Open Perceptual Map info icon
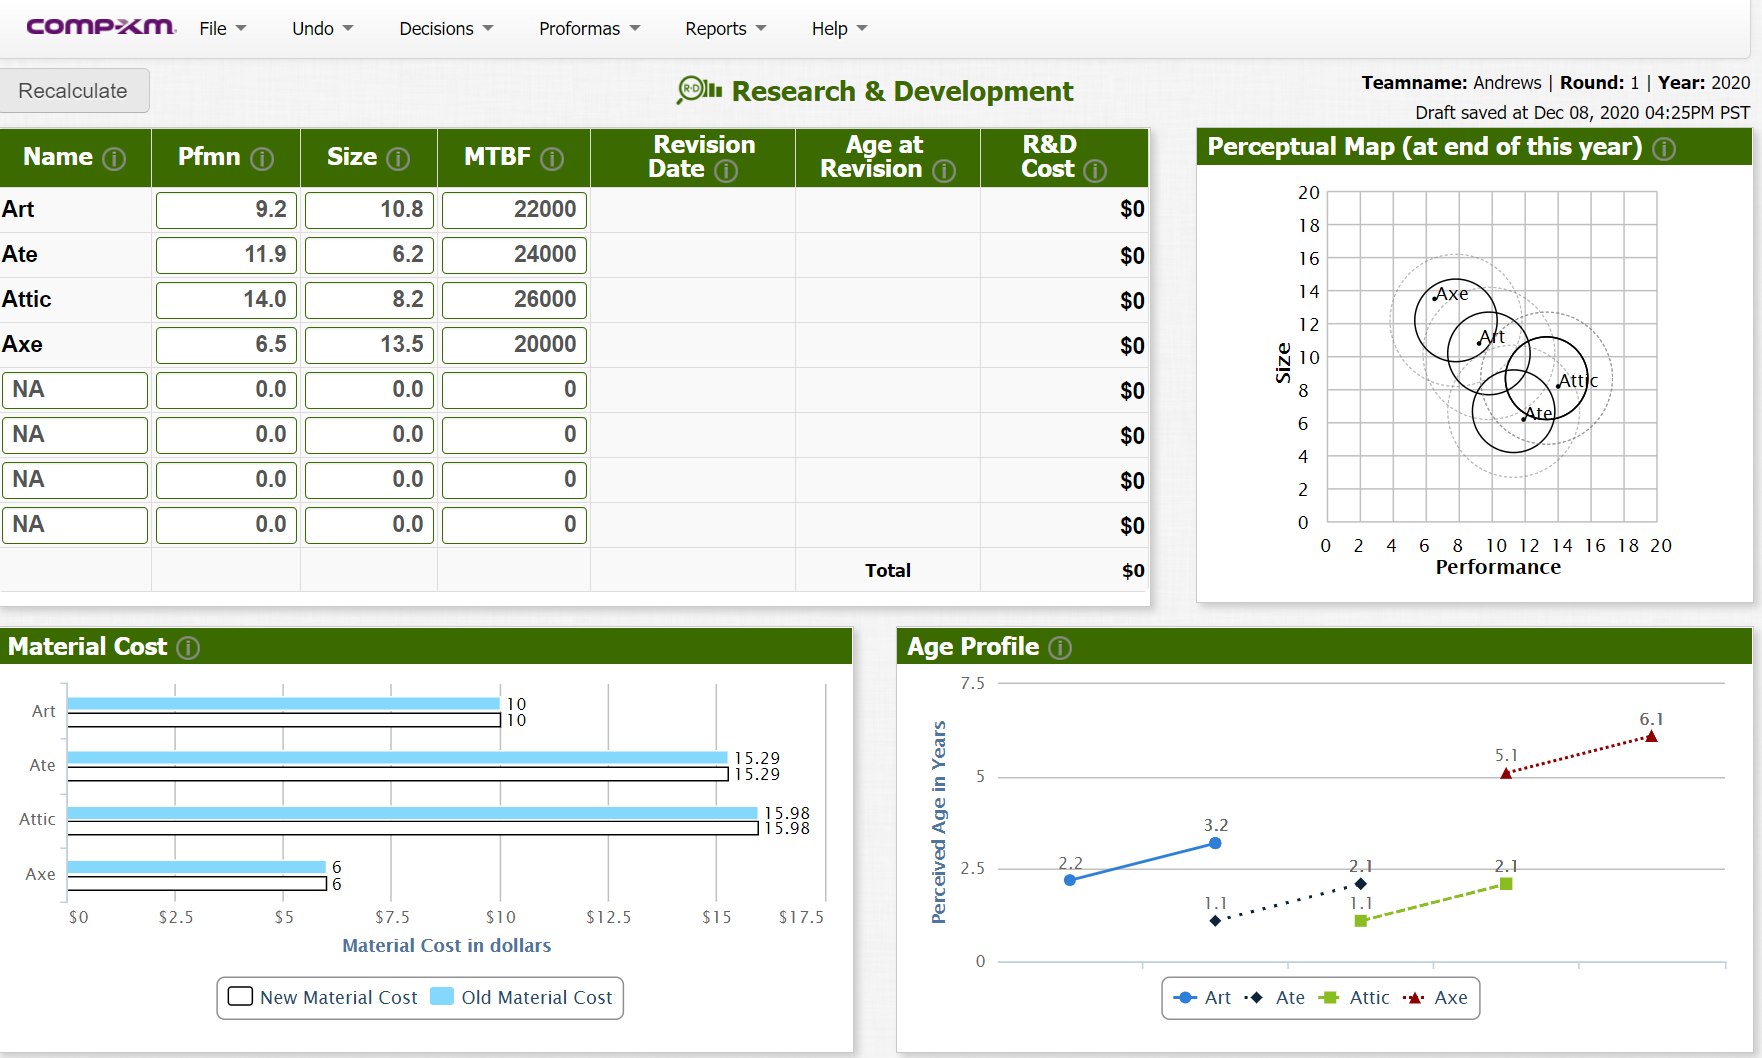1762x1058 pixels. (1664, 149)
